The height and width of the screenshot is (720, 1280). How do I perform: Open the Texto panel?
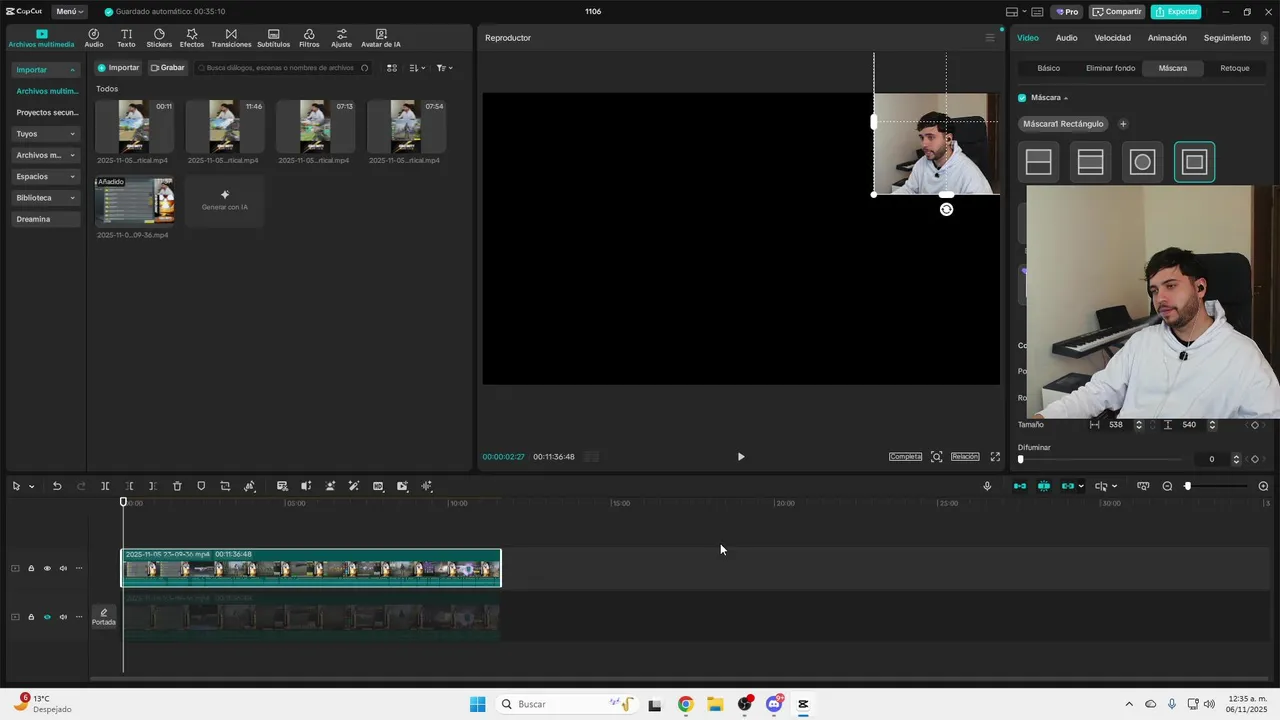coord(126,38)
